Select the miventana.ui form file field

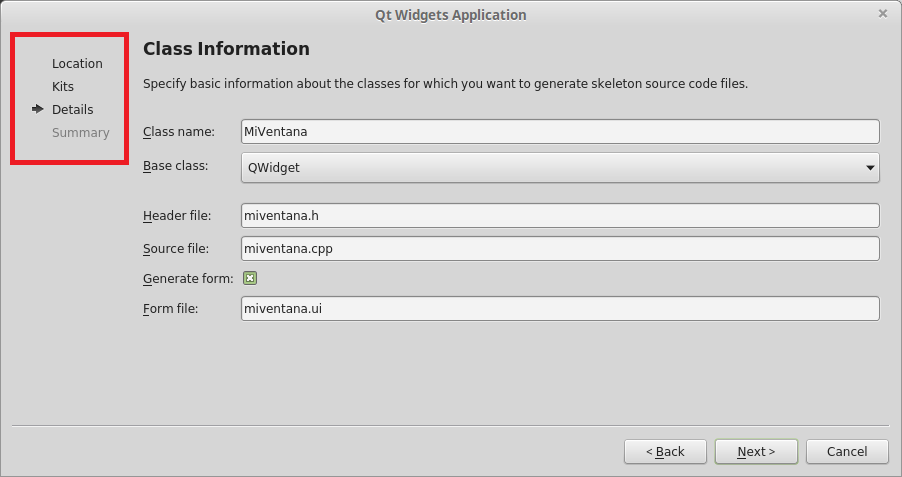(560, 309)
